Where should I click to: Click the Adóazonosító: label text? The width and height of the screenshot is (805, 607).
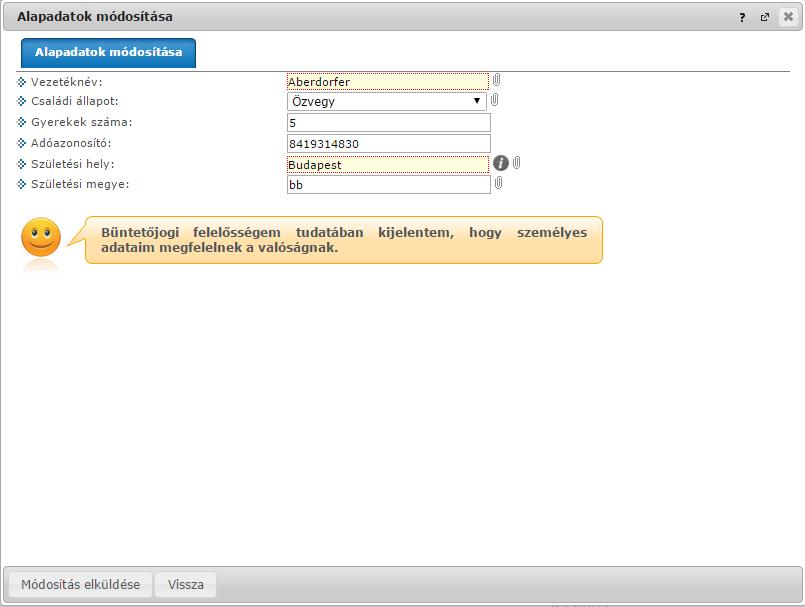(71, 143)
